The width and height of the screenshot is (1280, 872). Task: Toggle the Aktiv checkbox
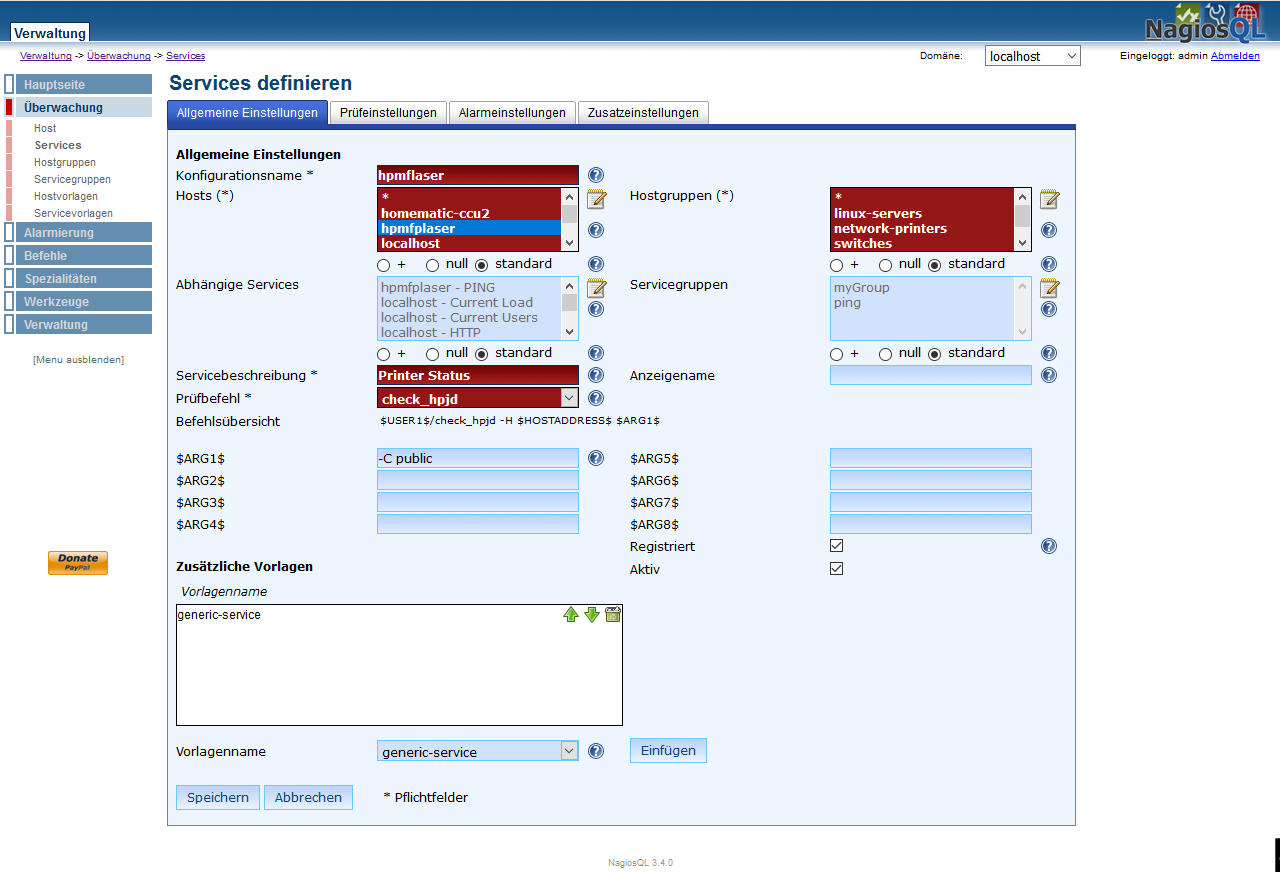[837, 569]
